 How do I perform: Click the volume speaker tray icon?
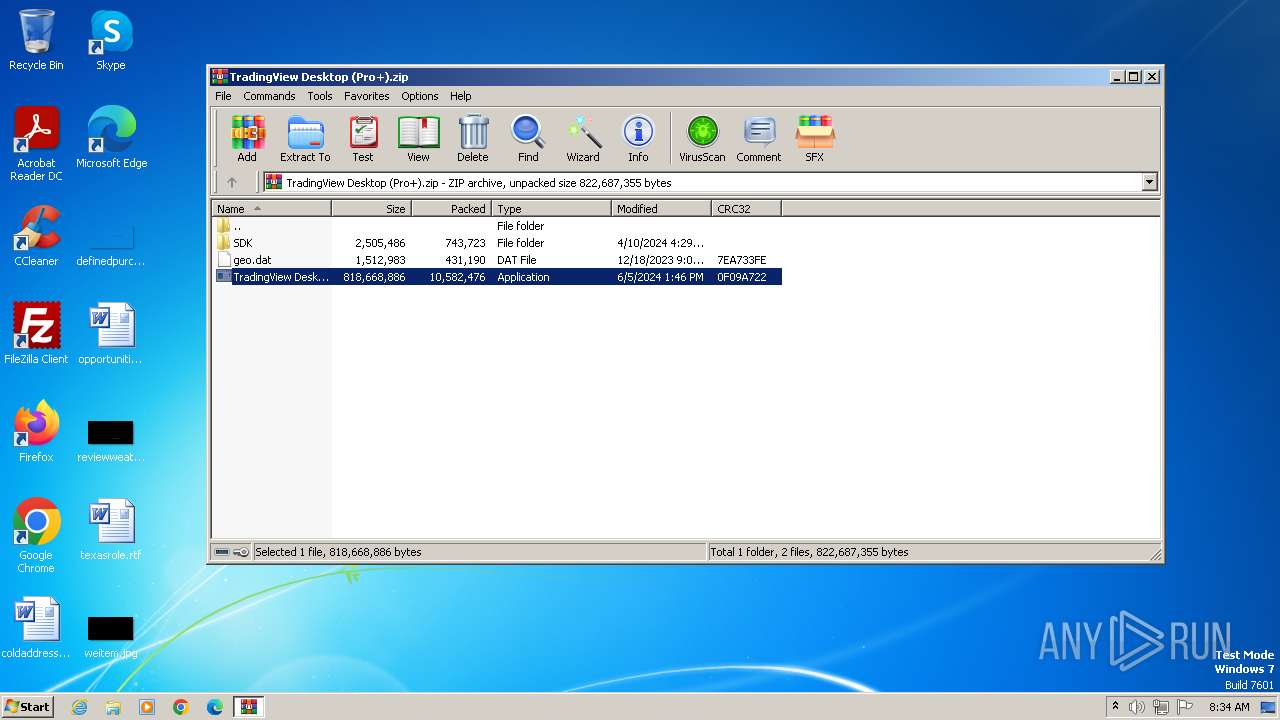(x=1136, y=707)
